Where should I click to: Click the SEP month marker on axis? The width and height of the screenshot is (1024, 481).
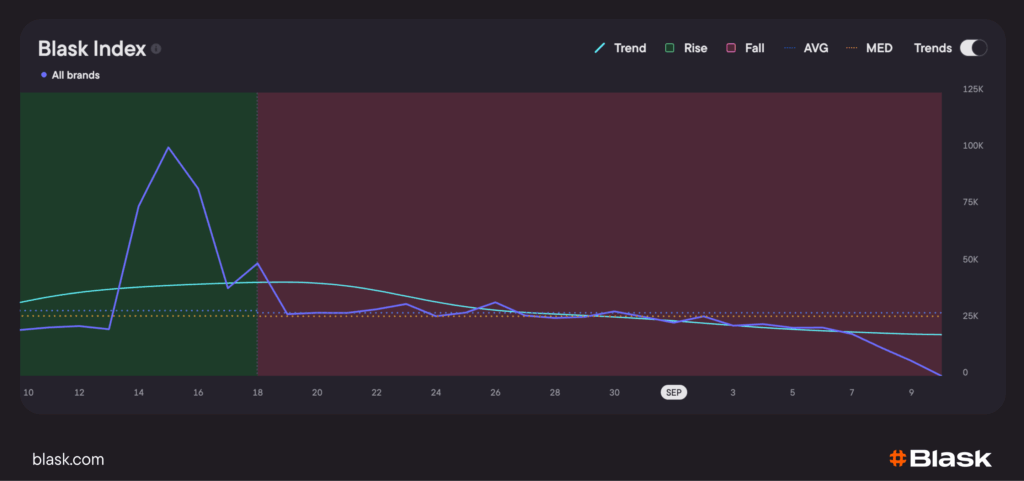click(x=673, y=393)
